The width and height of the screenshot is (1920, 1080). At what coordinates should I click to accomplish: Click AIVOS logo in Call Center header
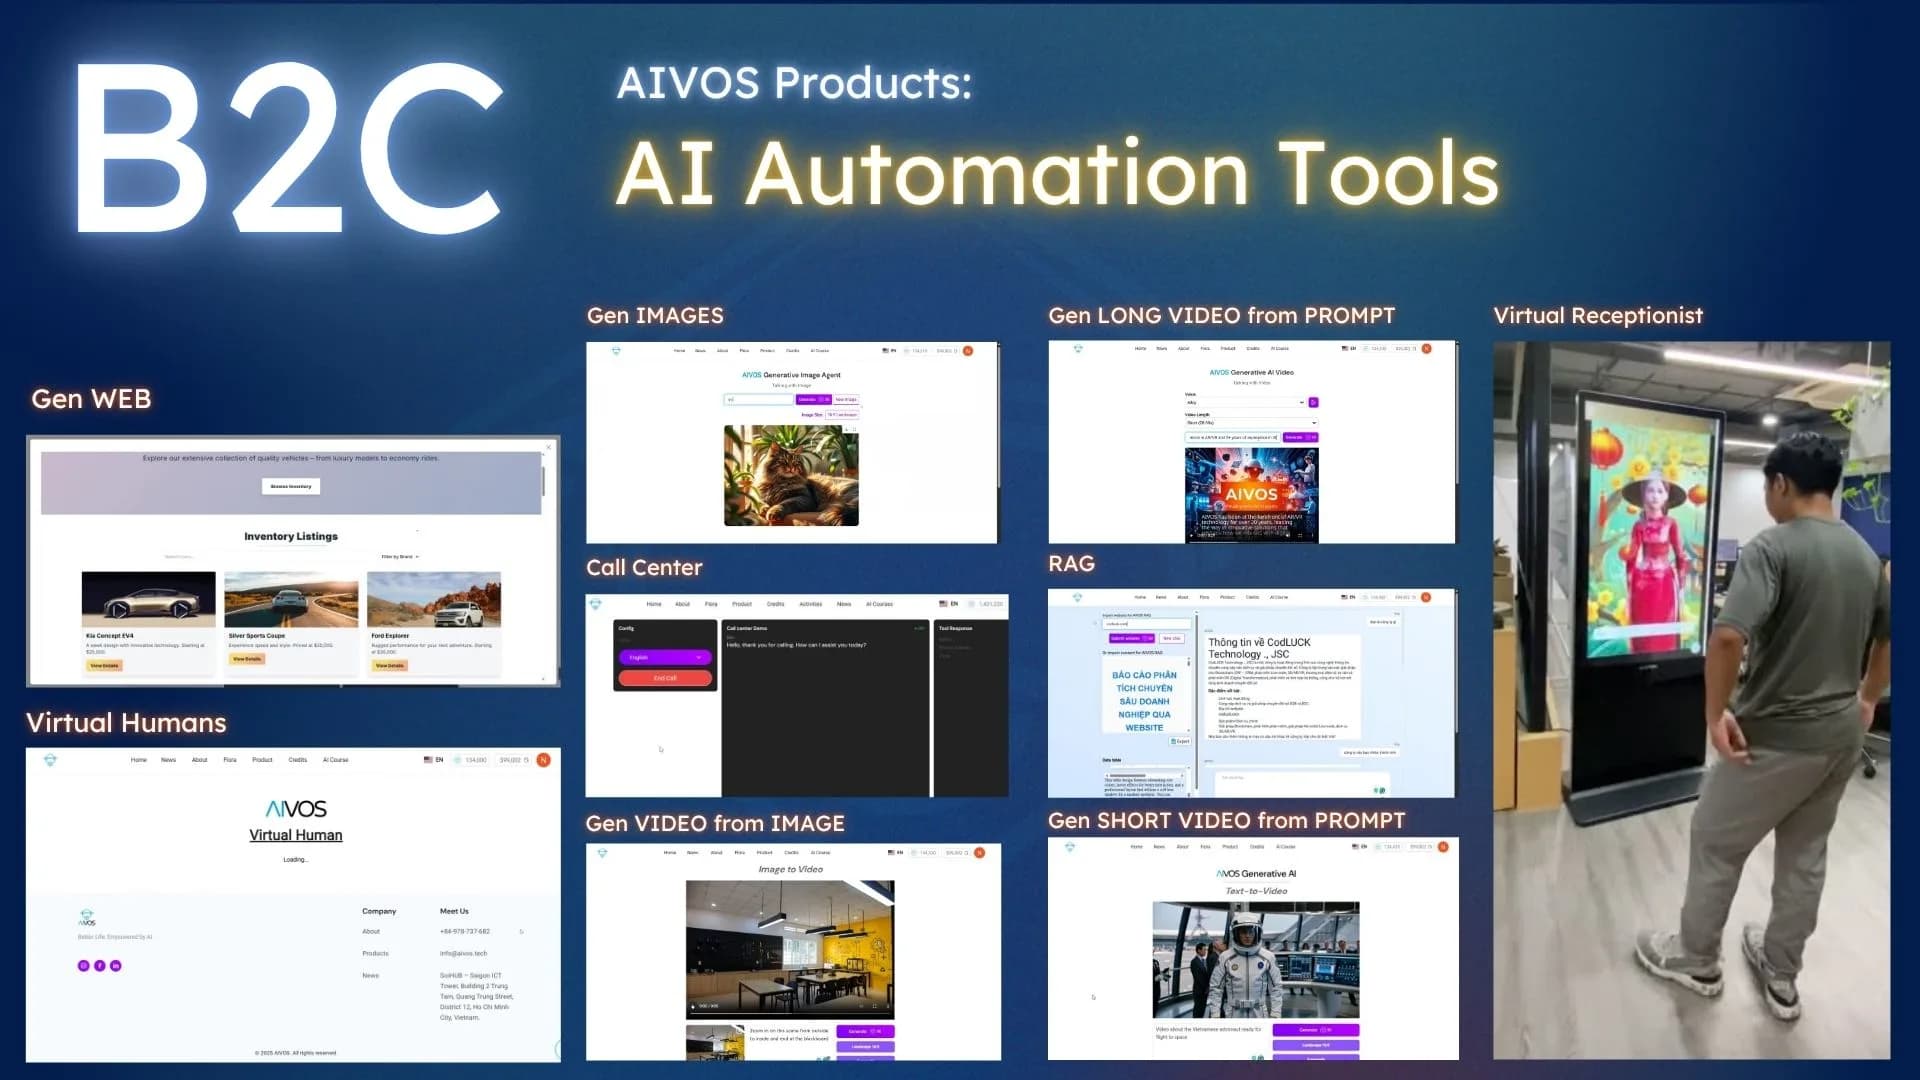pyautogui.click(x=596, y=604)
